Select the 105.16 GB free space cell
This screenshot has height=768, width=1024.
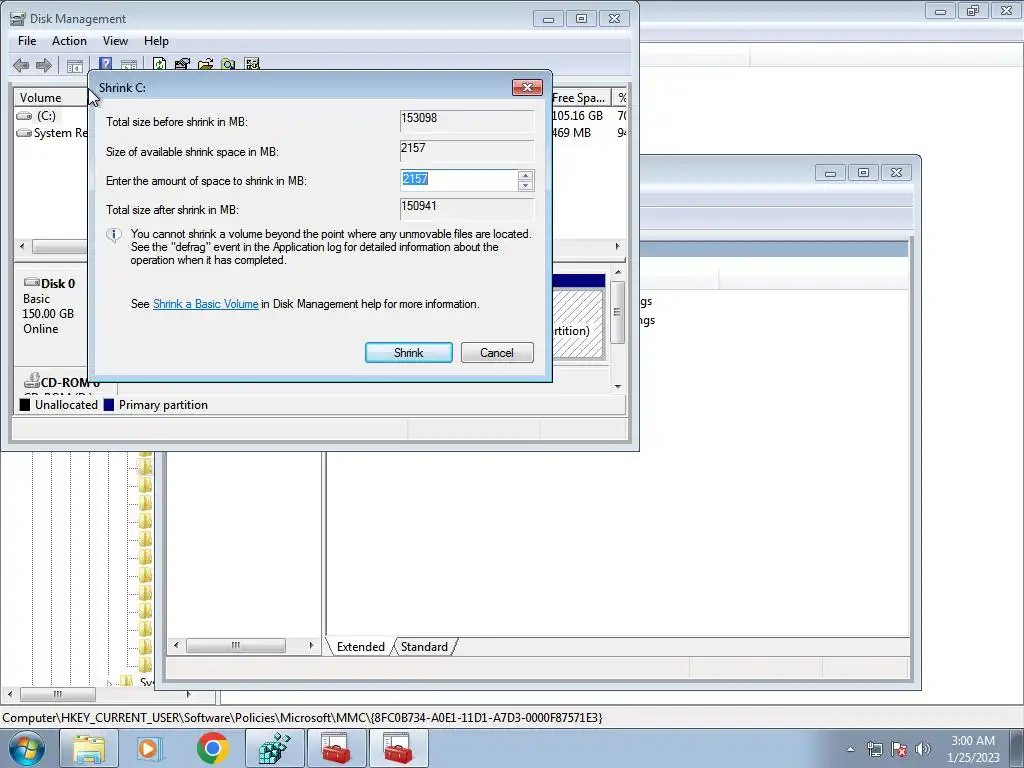577,116
